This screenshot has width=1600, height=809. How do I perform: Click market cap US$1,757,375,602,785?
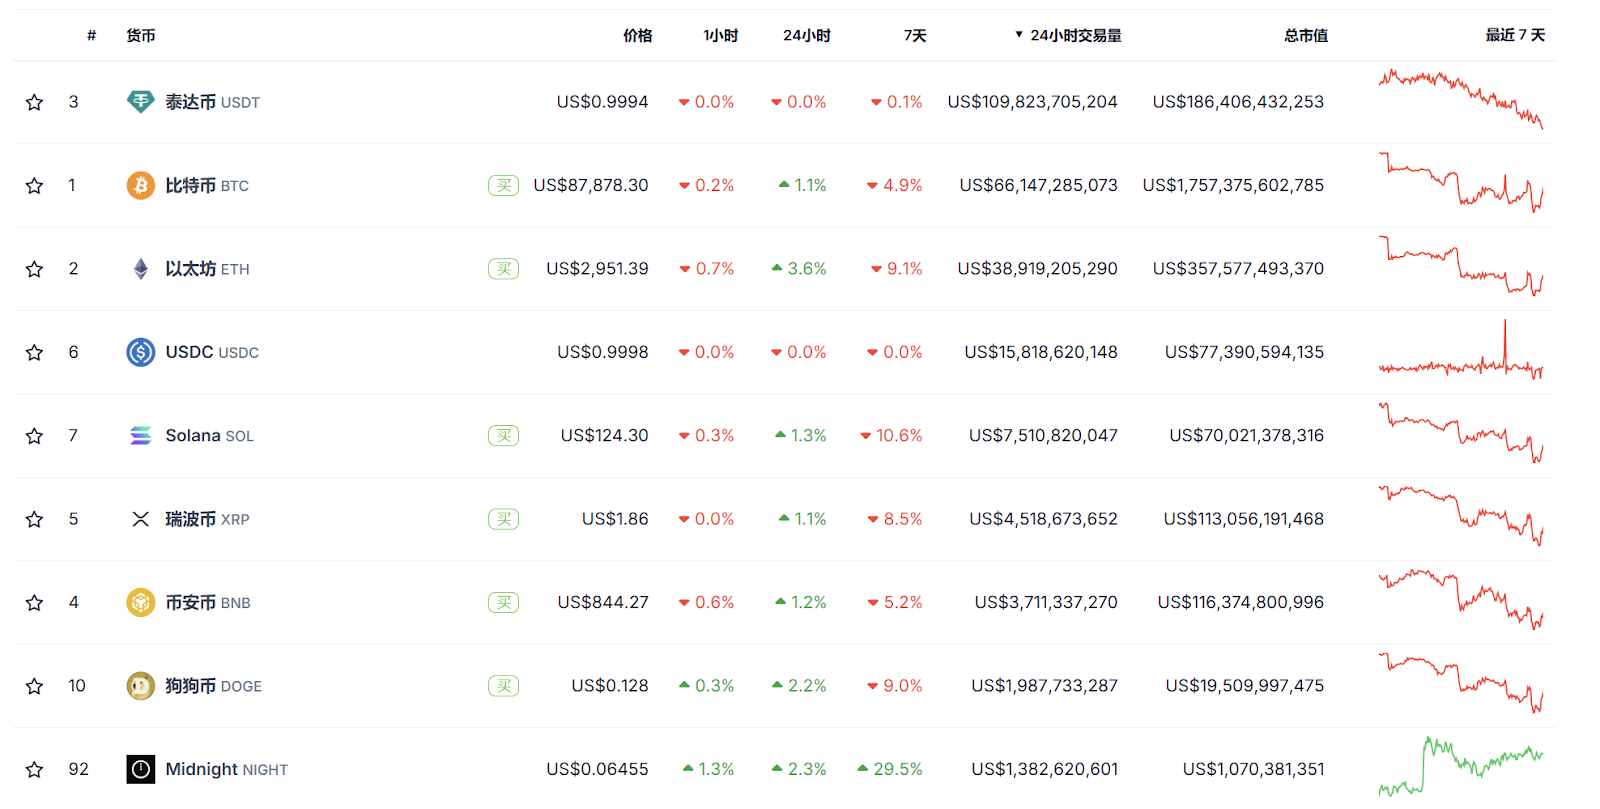coord(1233,185)
